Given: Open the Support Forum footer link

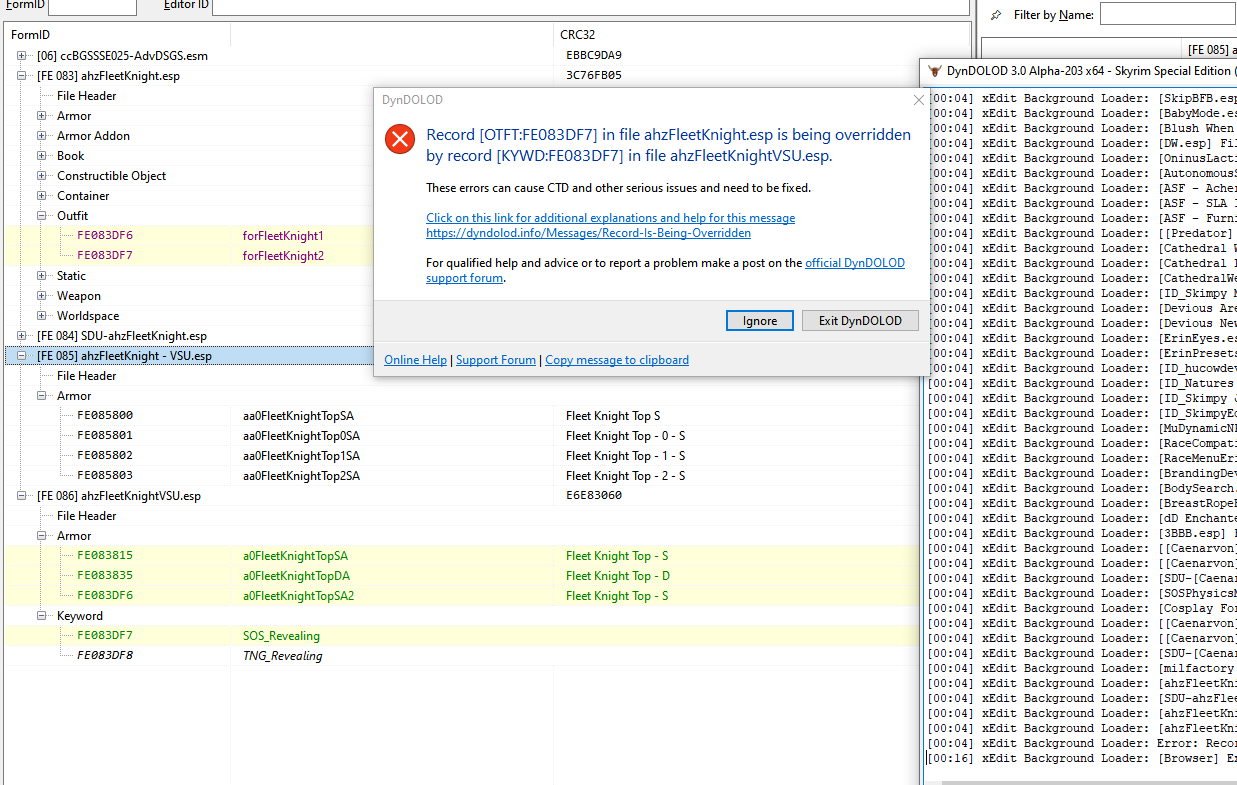Looking at the screenshot, I should [496, 360].
